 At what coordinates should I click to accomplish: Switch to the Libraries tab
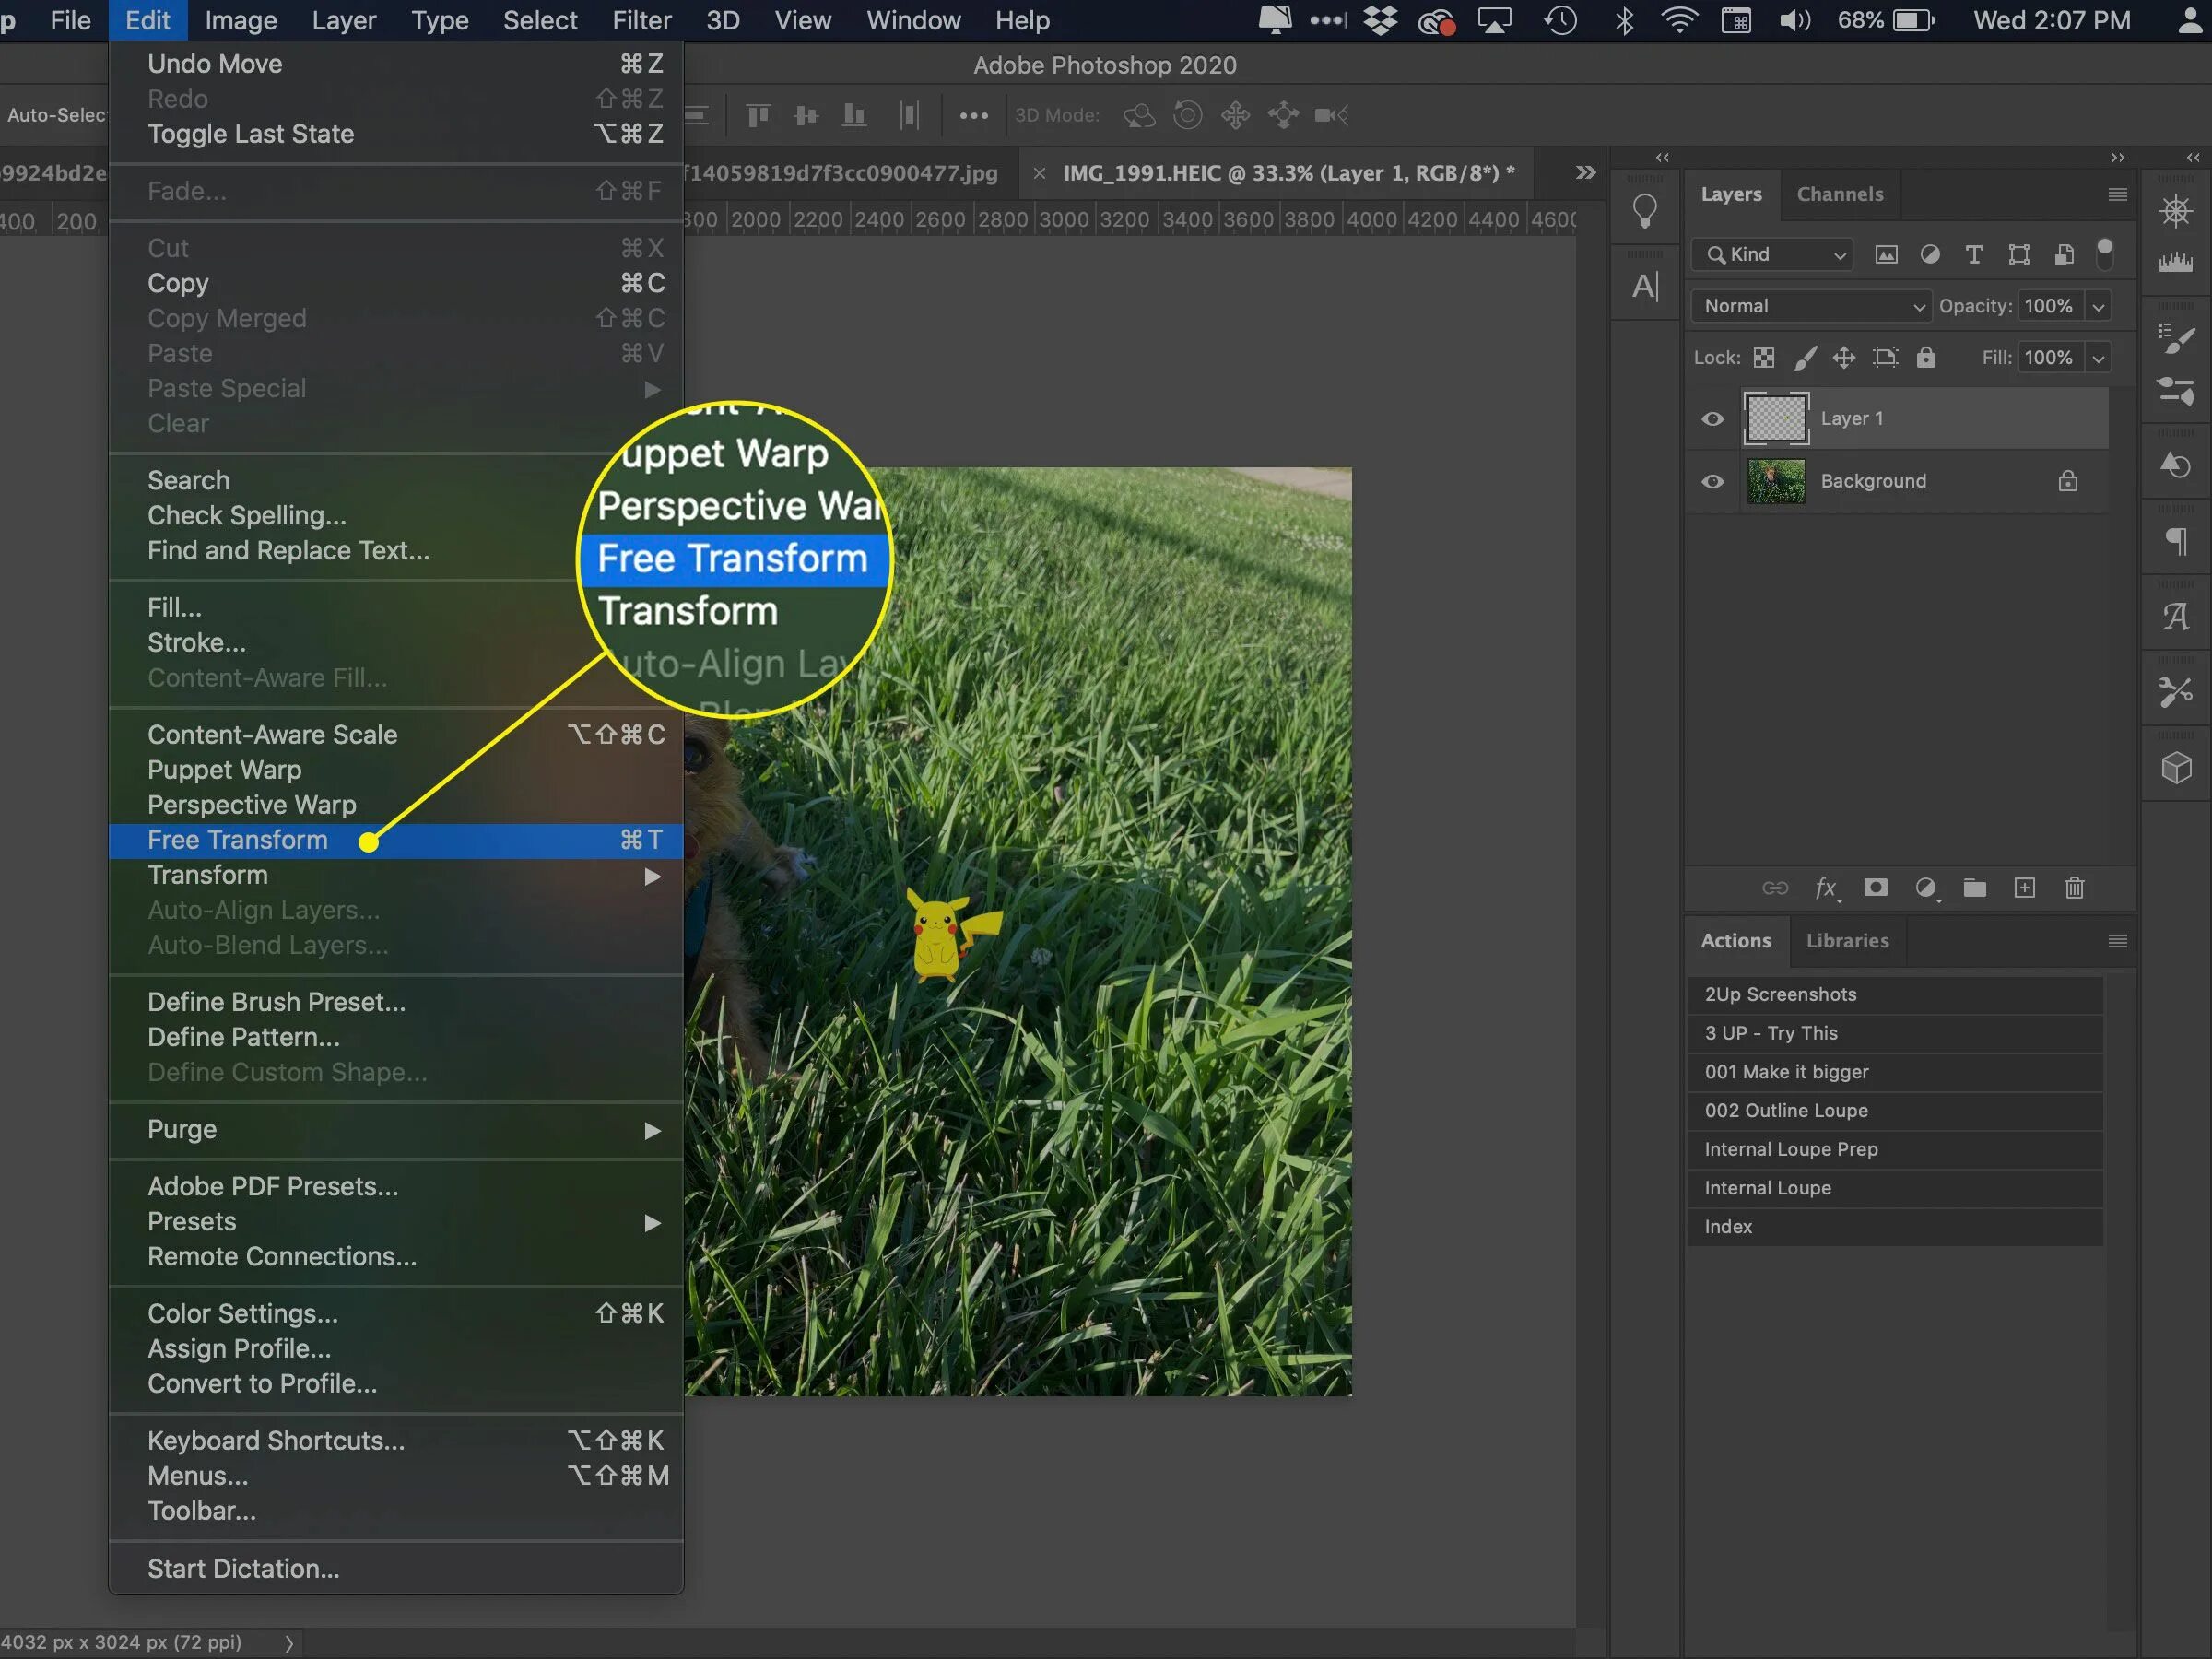(1847, 941)
